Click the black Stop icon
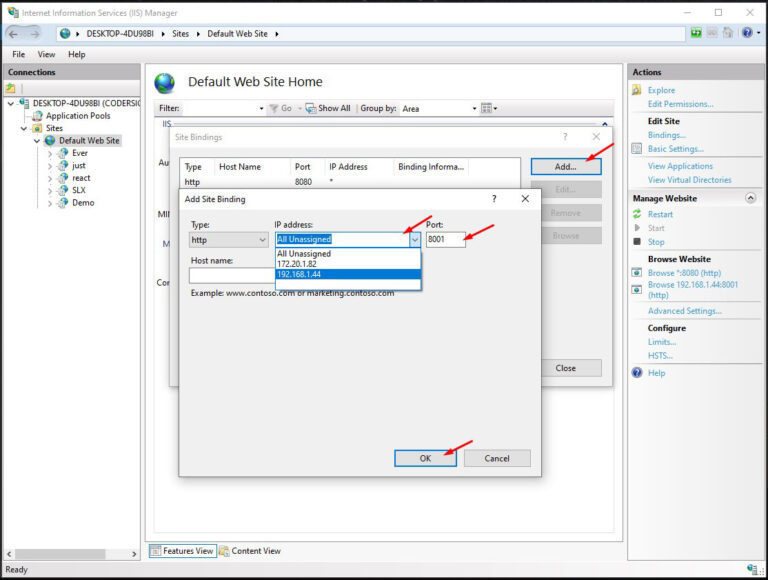 coord(637,242)
